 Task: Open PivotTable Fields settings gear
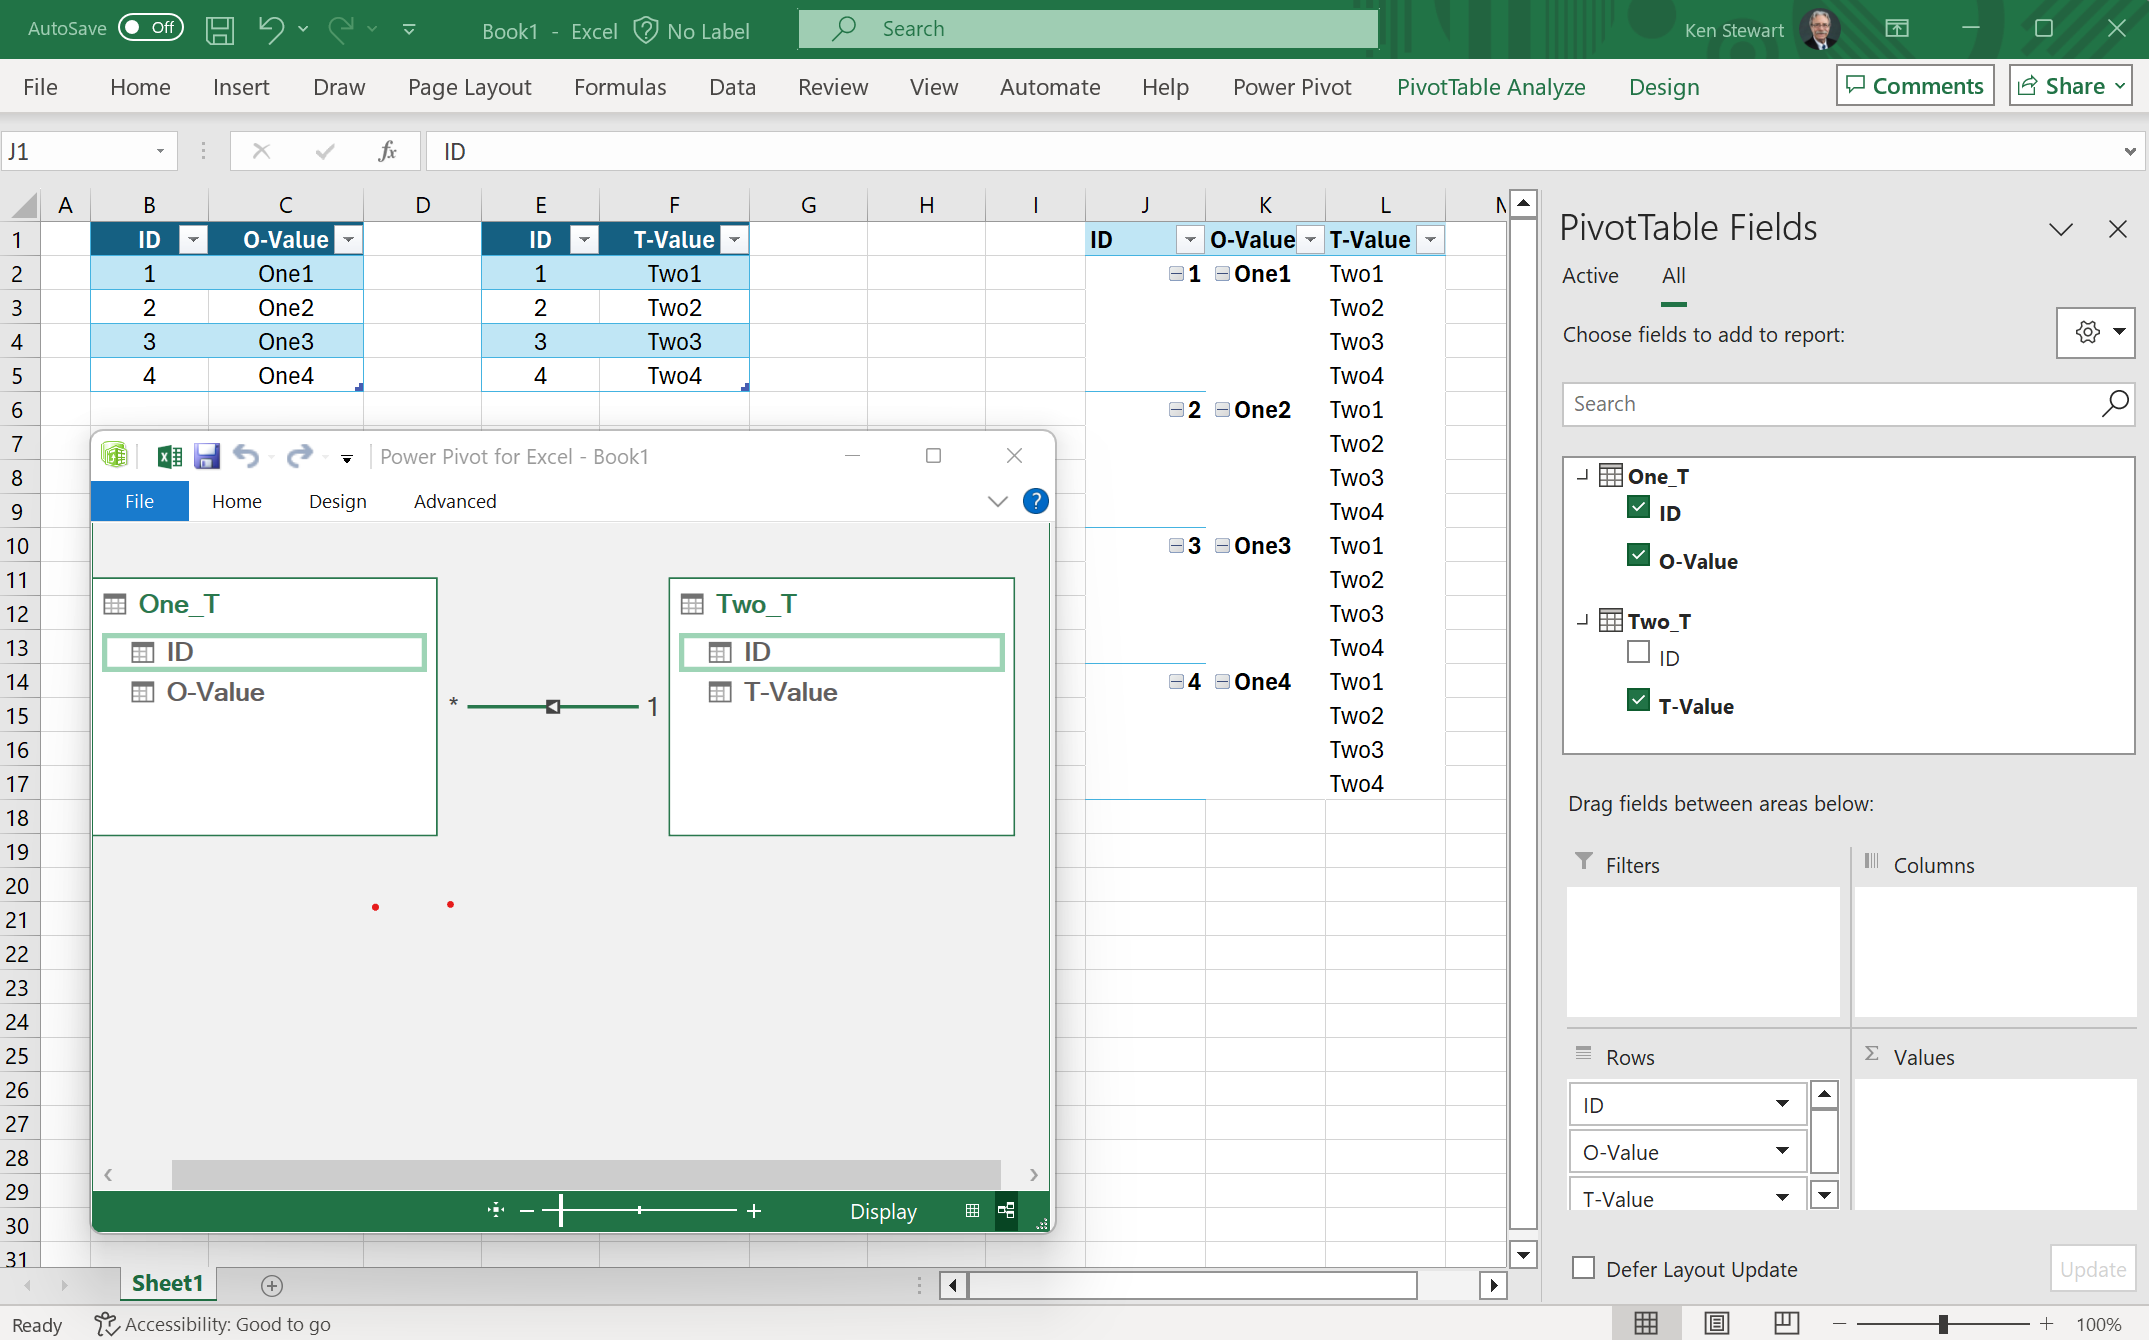coord(2087,332)
